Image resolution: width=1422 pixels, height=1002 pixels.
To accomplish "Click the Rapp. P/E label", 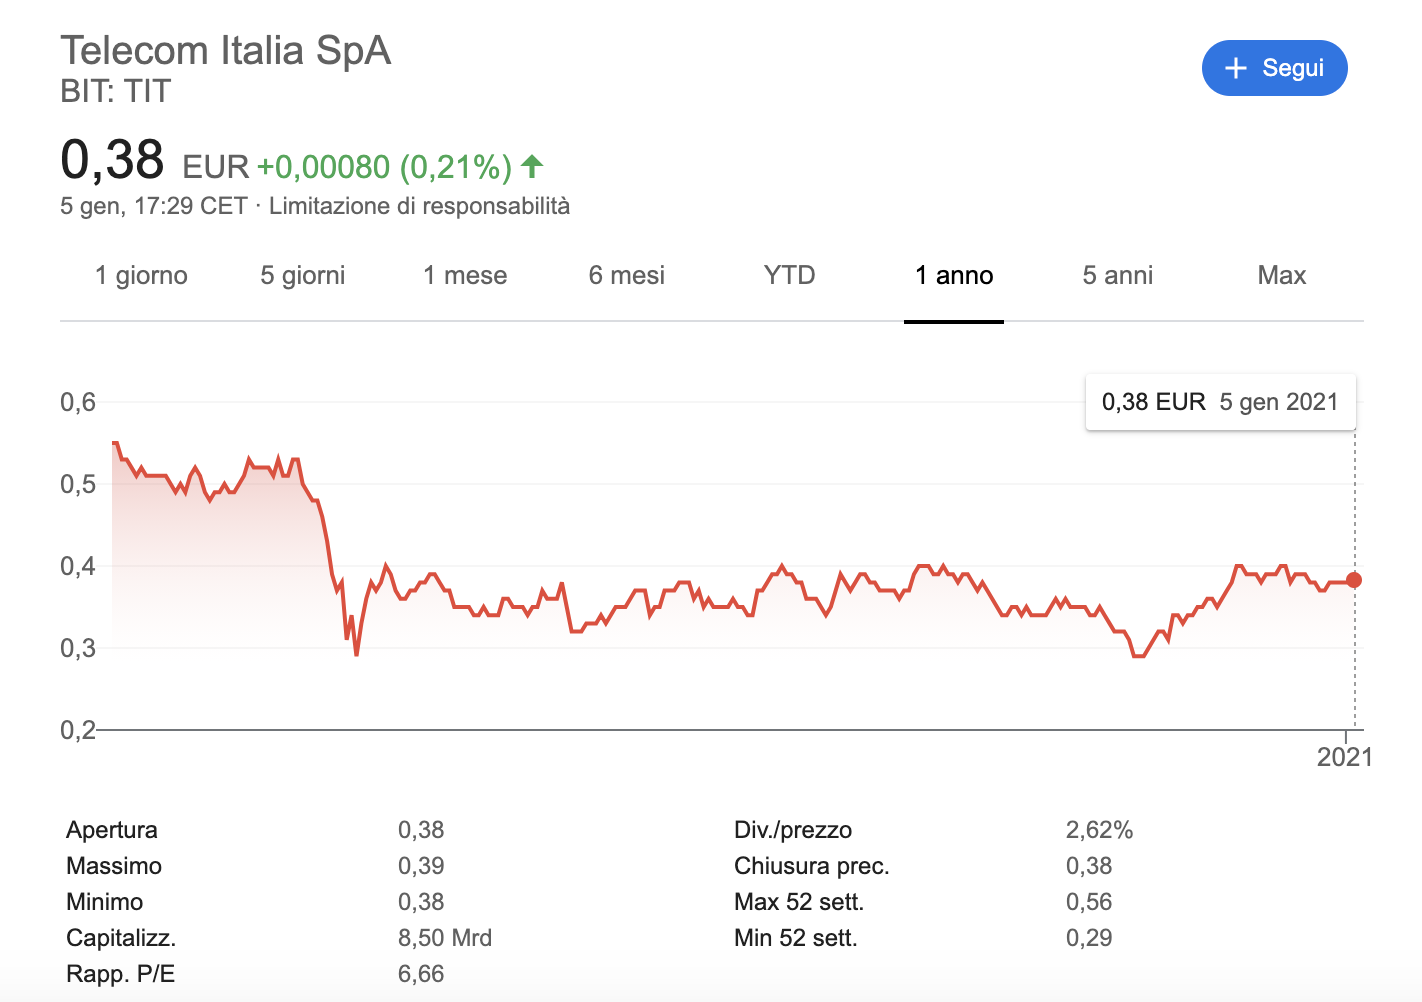I will click(x=120, y=974).
